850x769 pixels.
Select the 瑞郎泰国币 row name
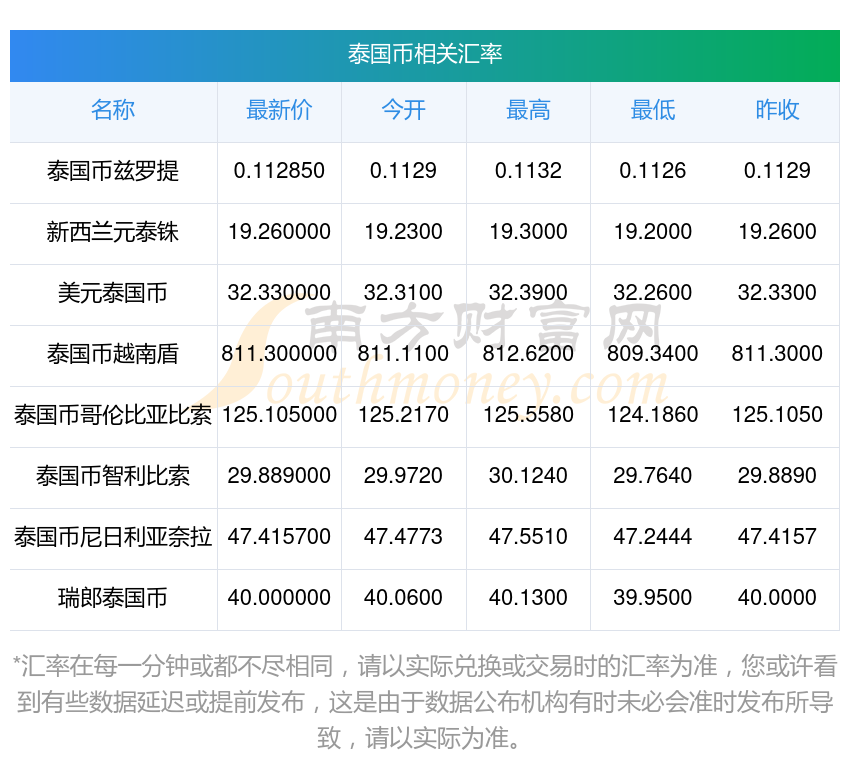point(113,598)
